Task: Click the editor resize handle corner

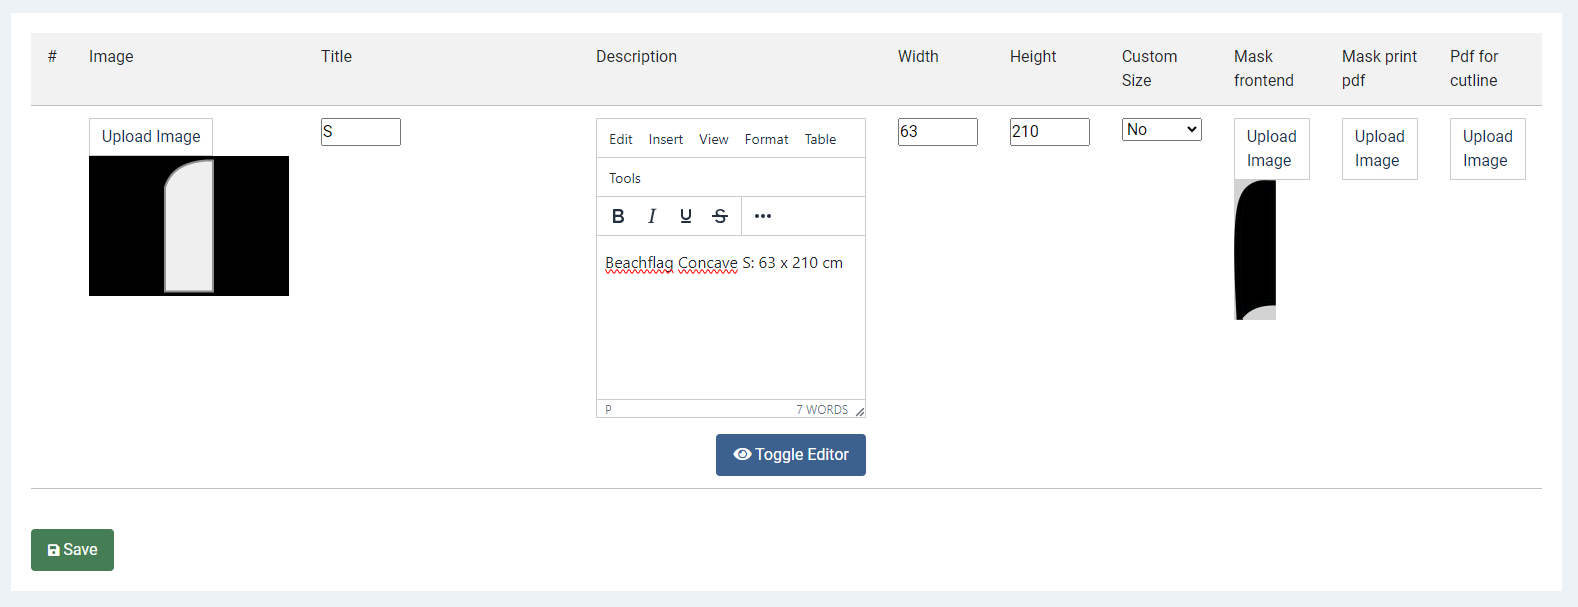Action: click(859, 411)
